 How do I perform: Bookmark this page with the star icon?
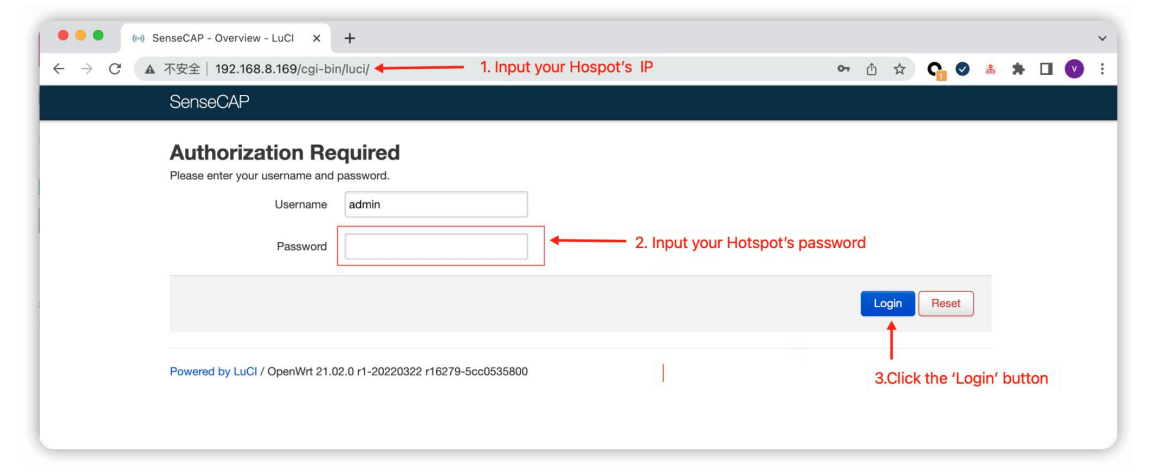coord(899,69)
